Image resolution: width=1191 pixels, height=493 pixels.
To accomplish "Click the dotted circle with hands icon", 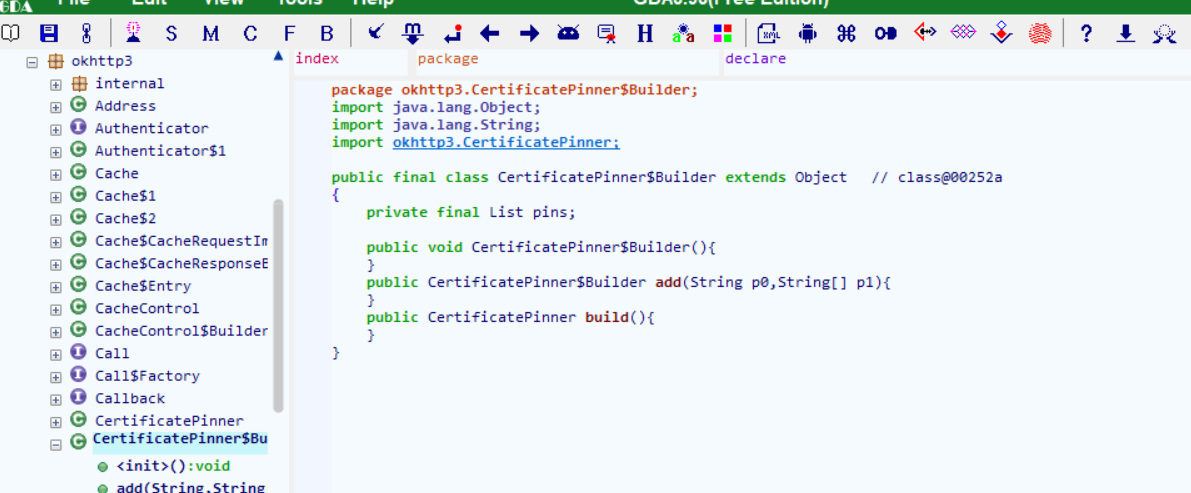I will (x=1164, y=33).
